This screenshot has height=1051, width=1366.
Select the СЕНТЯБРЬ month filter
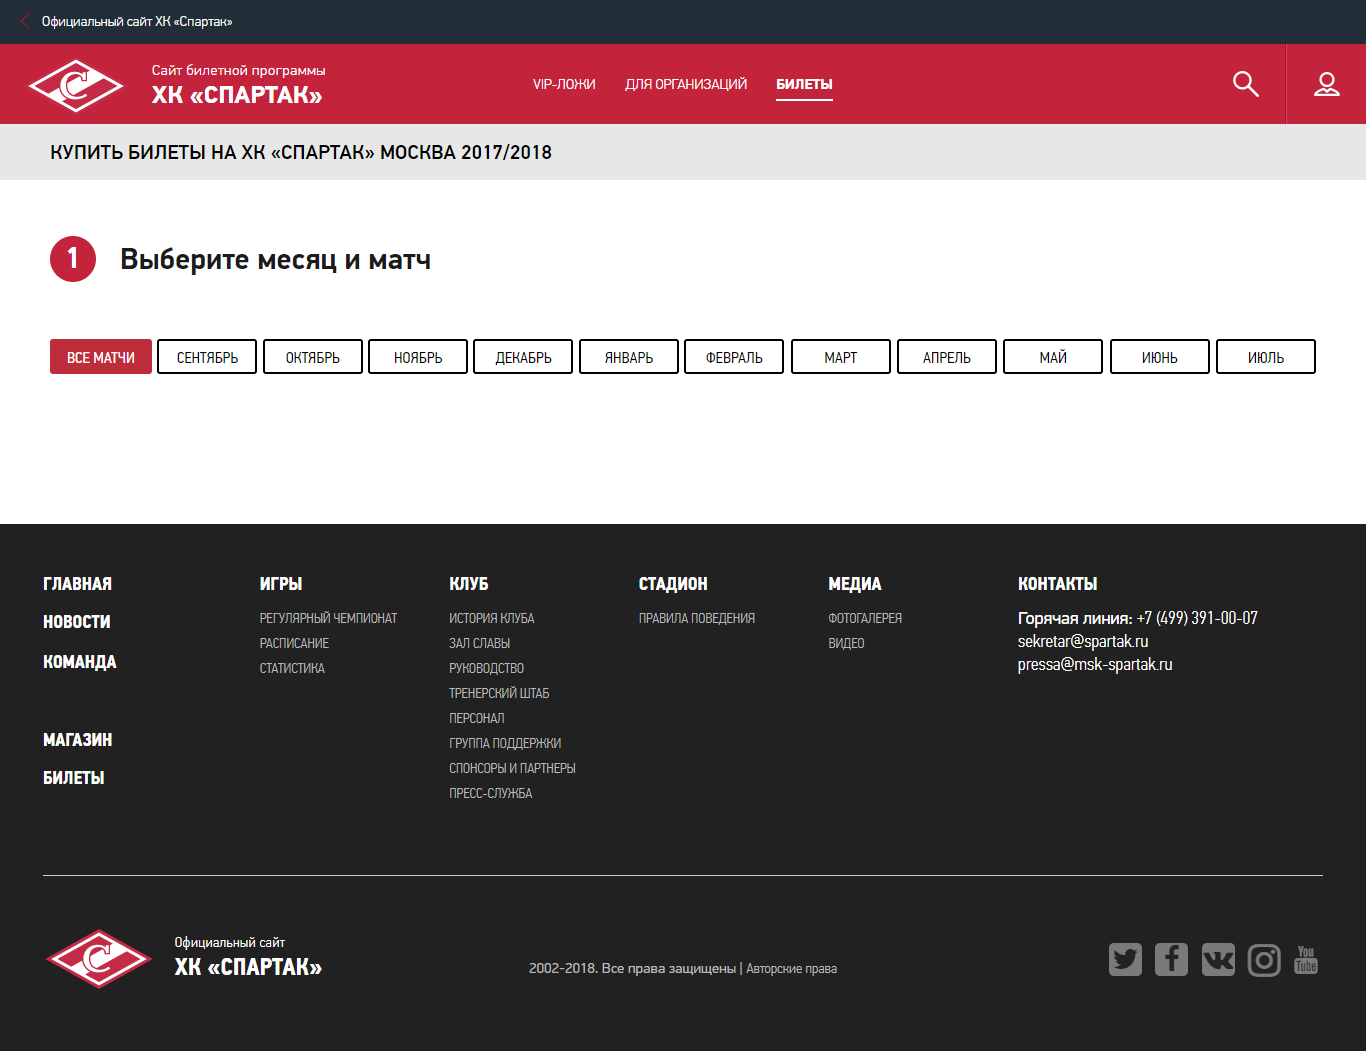coord(207,357)
